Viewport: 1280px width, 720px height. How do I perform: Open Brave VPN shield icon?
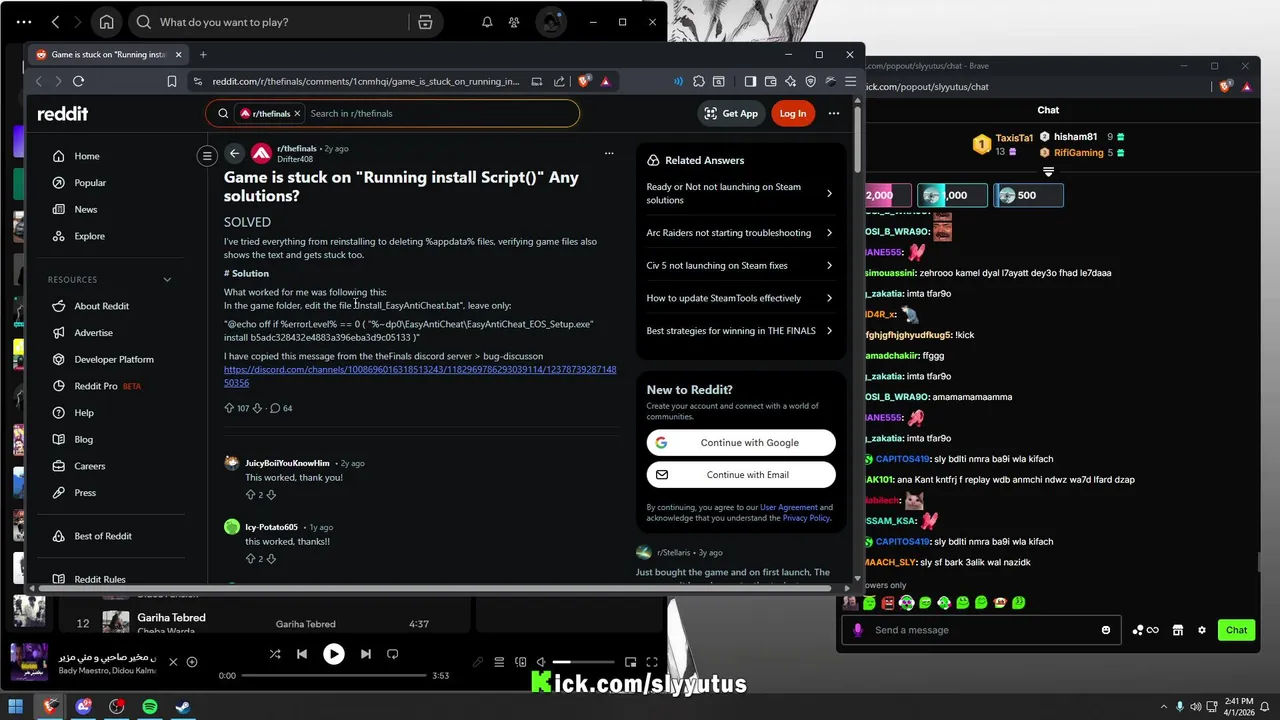tap(811, 81)
